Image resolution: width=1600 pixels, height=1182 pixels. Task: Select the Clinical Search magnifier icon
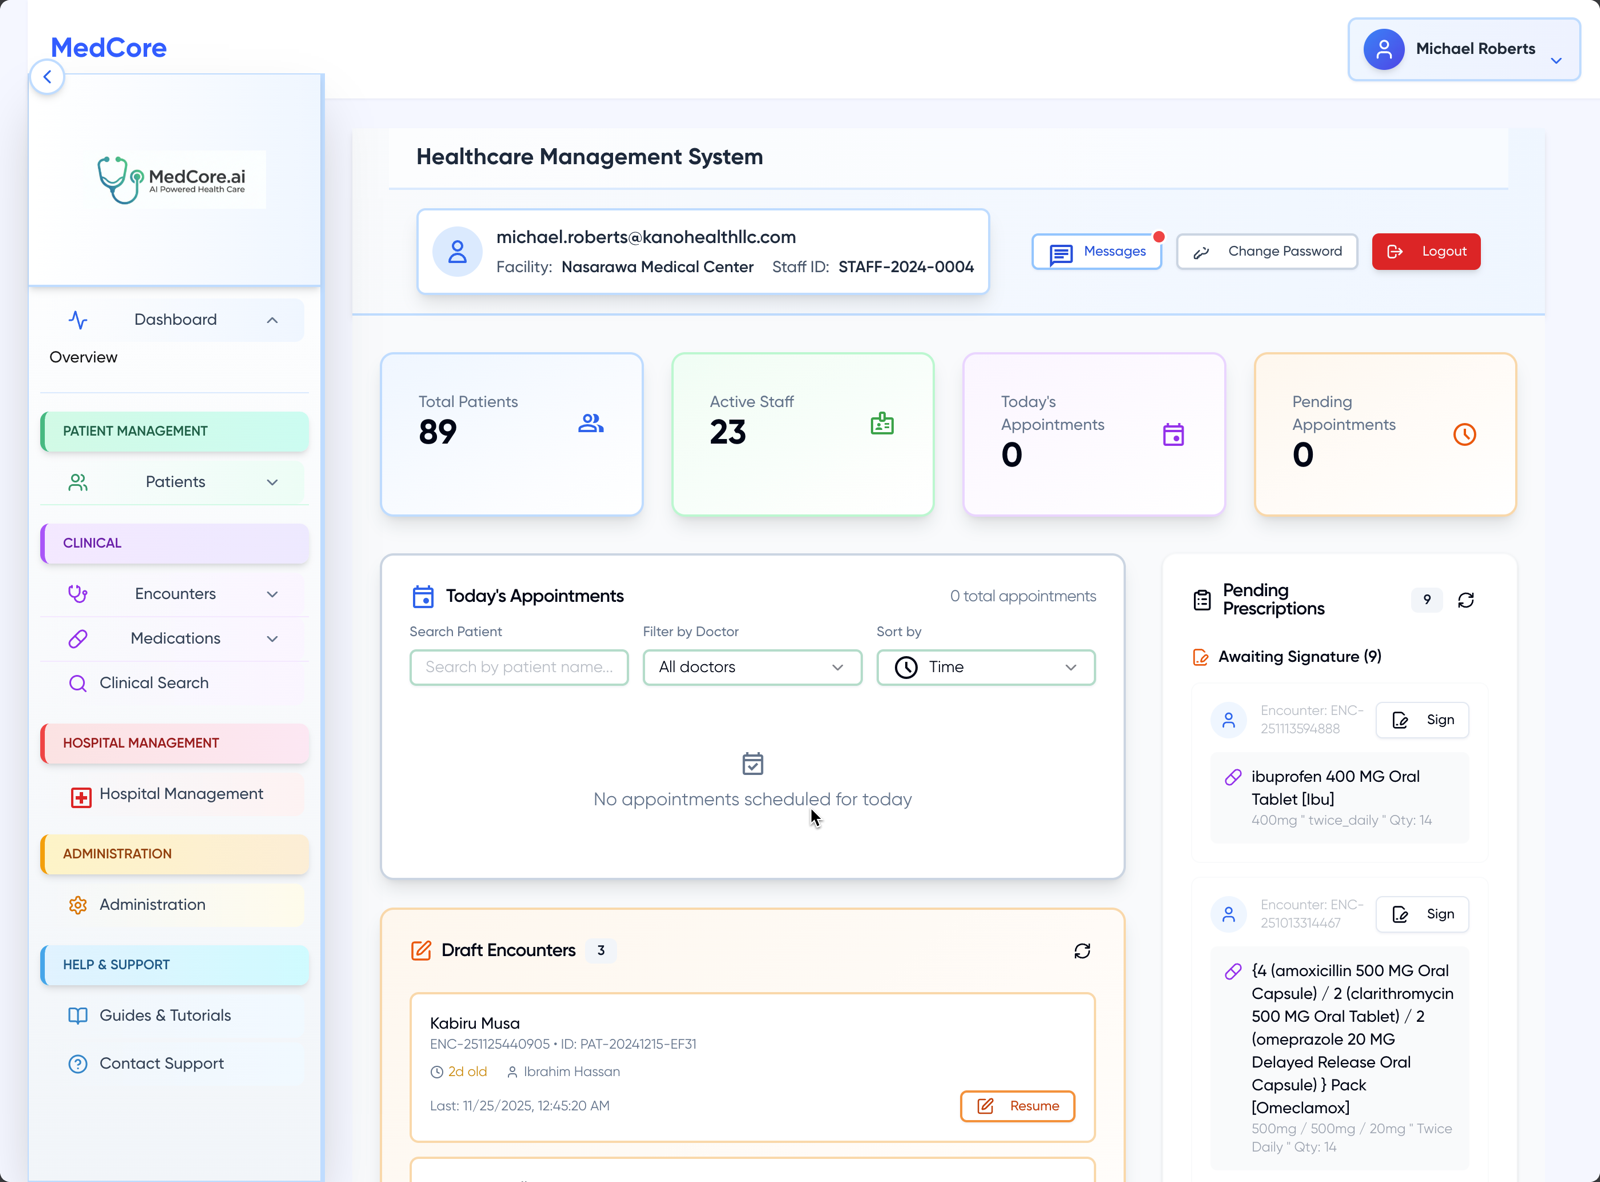(78, 683)
